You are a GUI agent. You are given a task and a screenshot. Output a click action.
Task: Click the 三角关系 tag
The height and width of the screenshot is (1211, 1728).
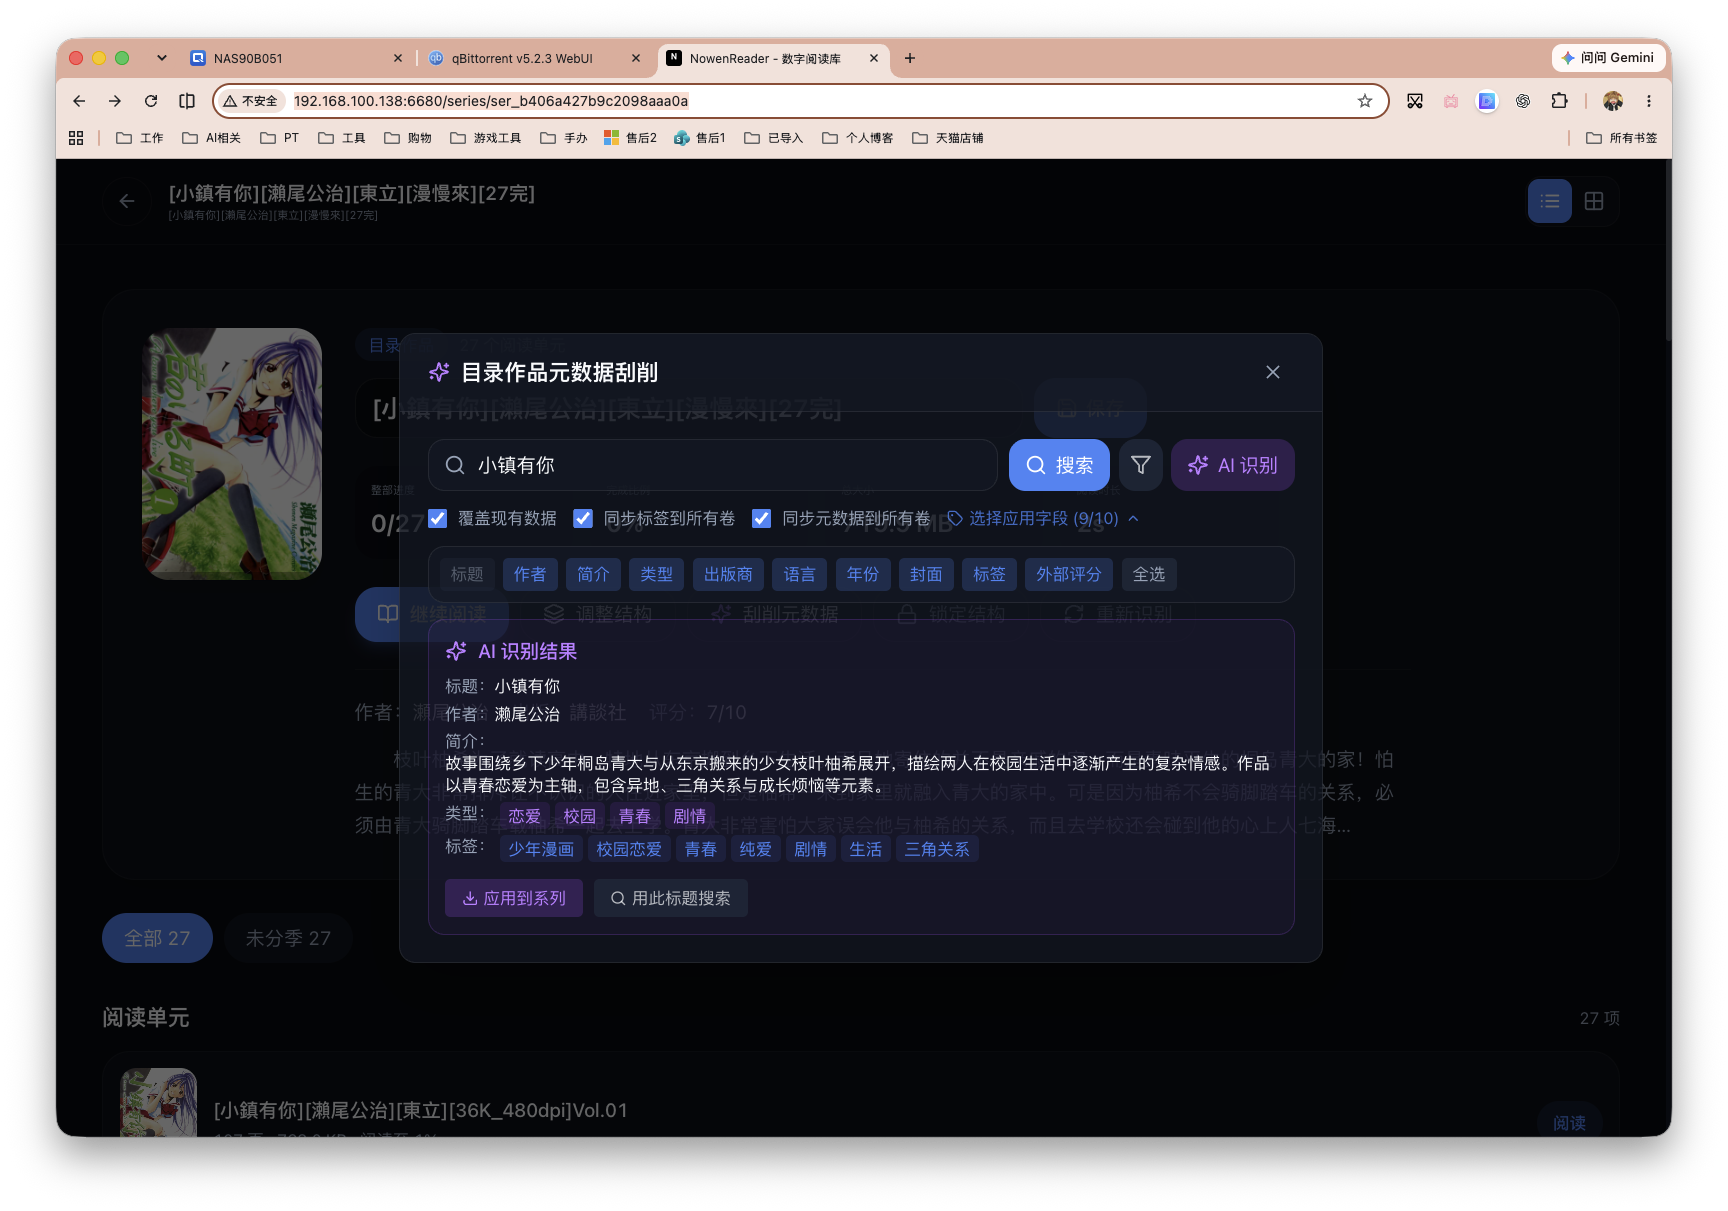[x=937, y=849]
